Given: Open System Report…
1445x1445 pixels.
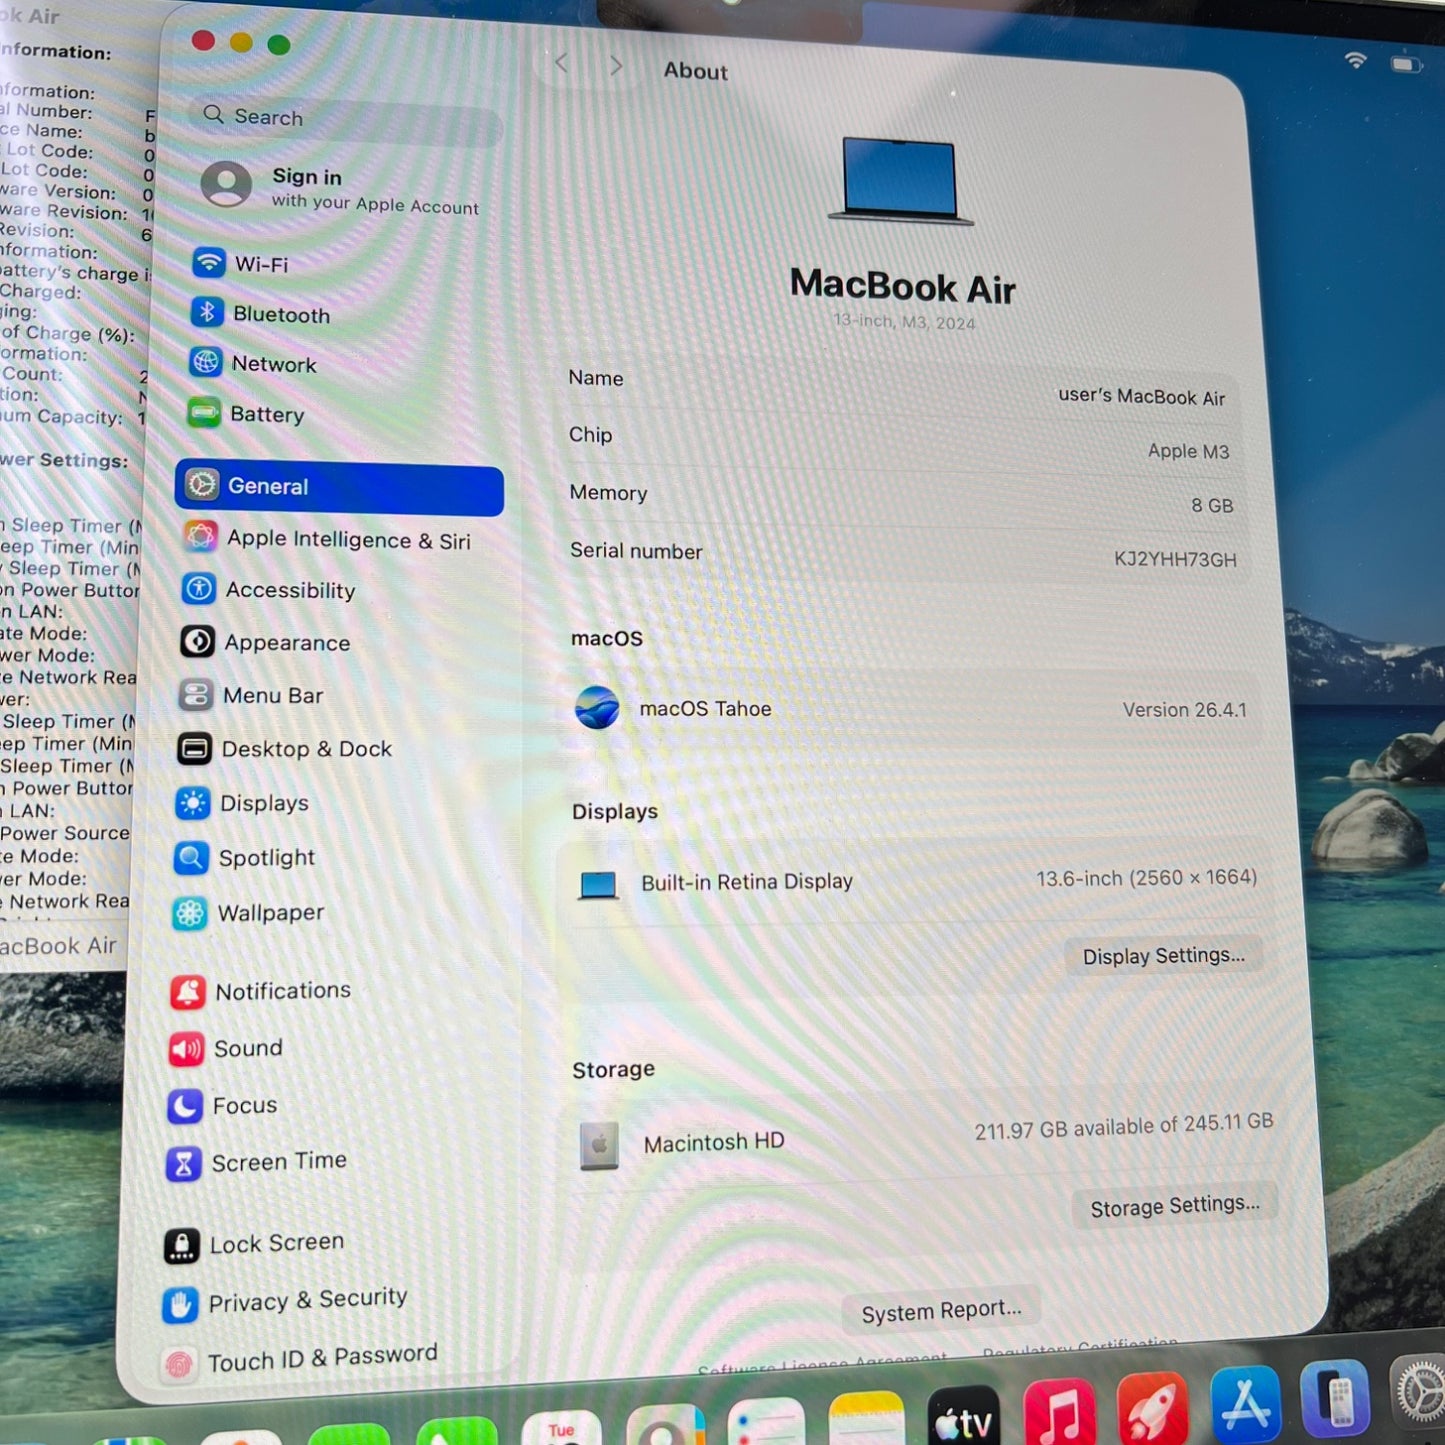Looking at the screenshot, I should (941, 1310).
